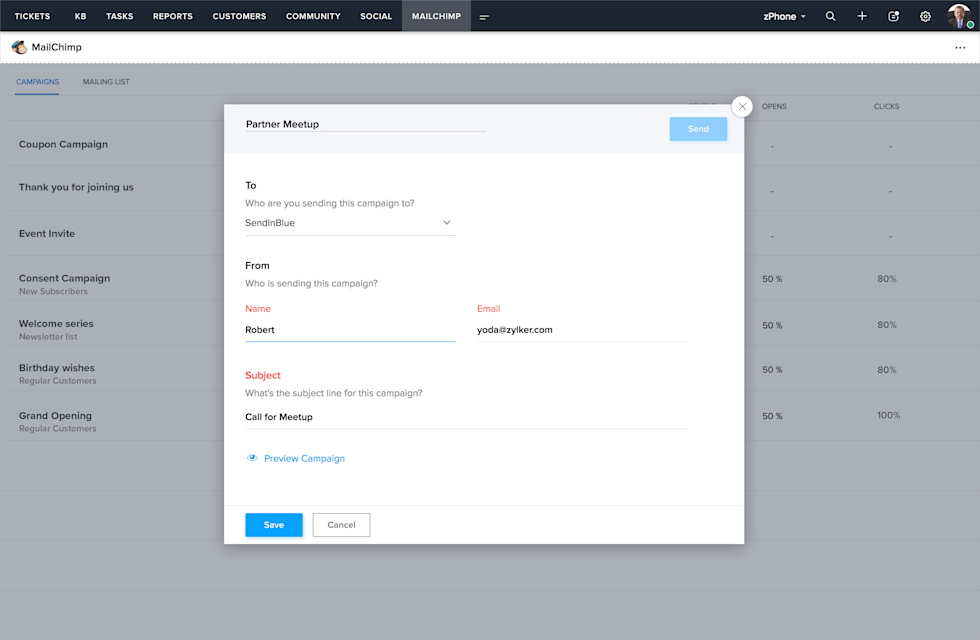Select the CAMPAIGNS tab

[x=37, y=82]
